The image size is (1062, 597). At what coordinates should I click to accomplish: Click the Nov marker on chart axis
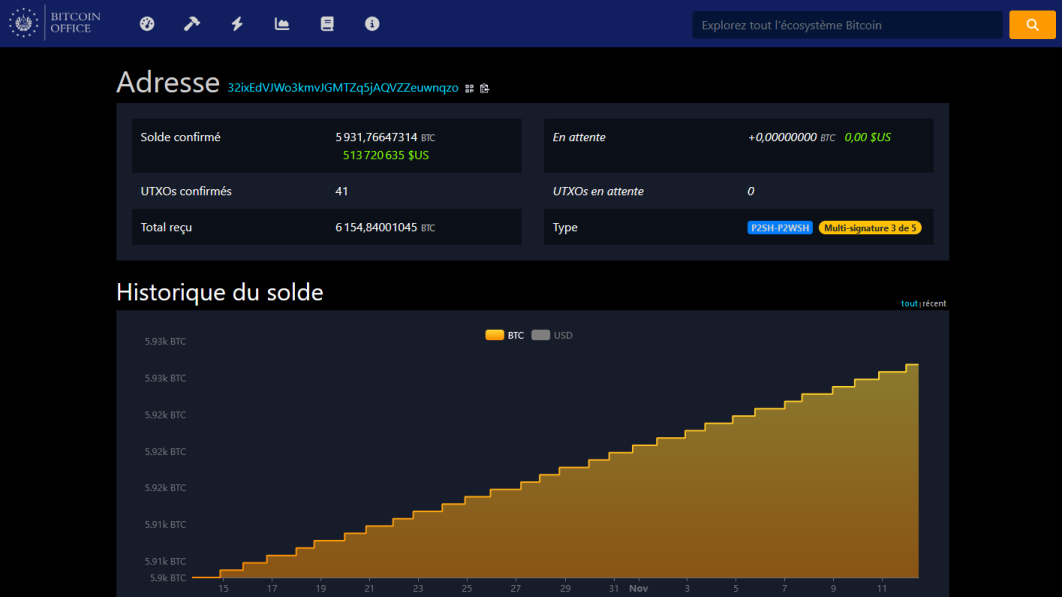pyautogui.click(x=638, y=588)
